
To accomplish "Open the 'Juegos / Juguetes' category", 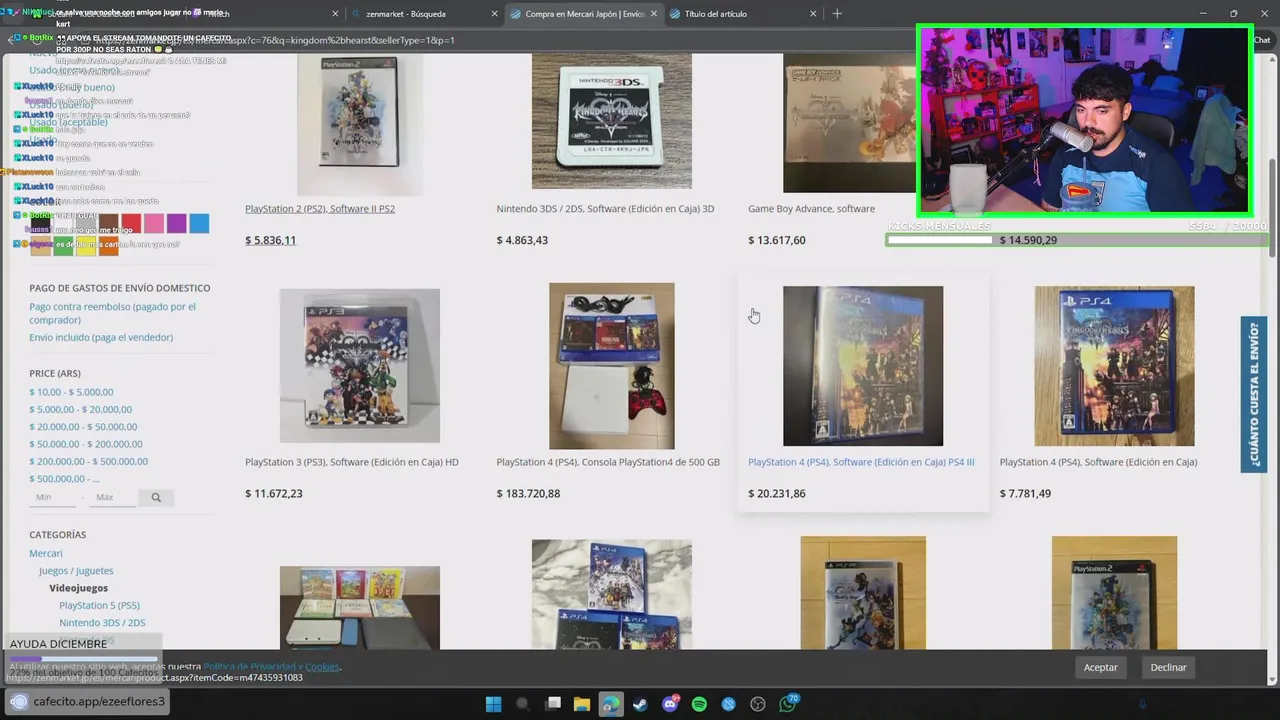I will pyautogui.click(x=76, y=571).
